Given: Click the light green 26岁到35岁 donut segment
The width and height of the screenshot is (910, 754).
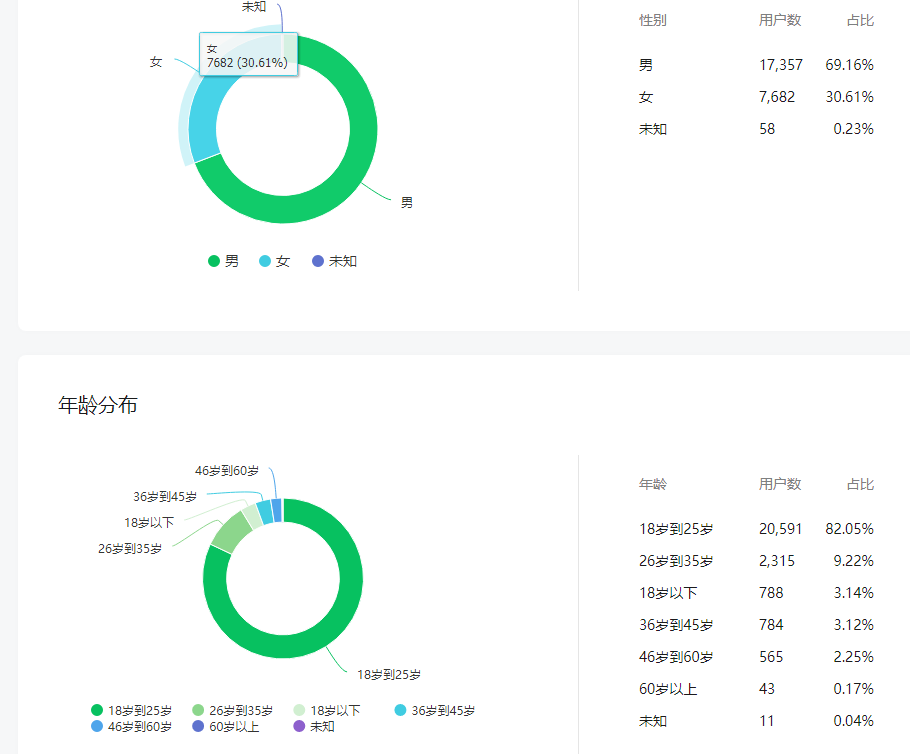Looking at the screenshot, I should [232, 532].
